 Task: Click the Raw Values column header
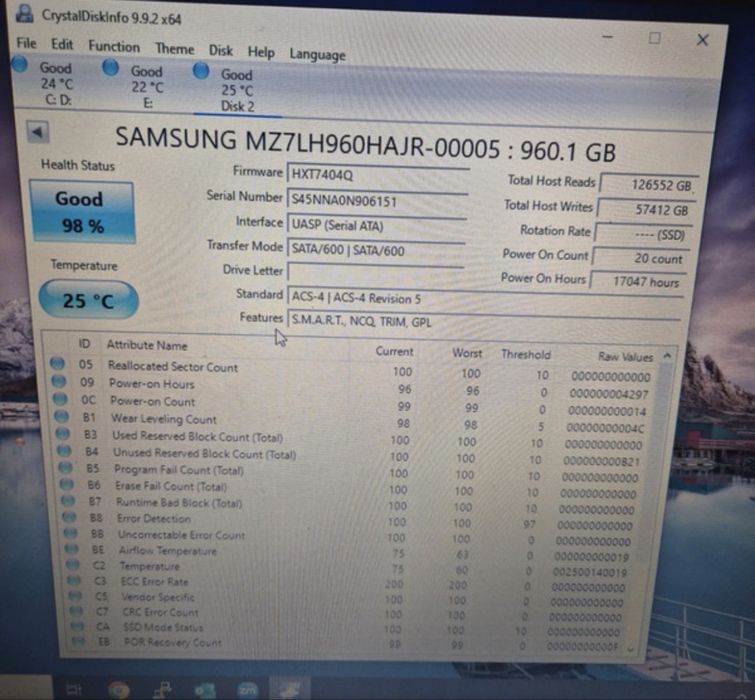pyautogui.click(x=625, y=357)
